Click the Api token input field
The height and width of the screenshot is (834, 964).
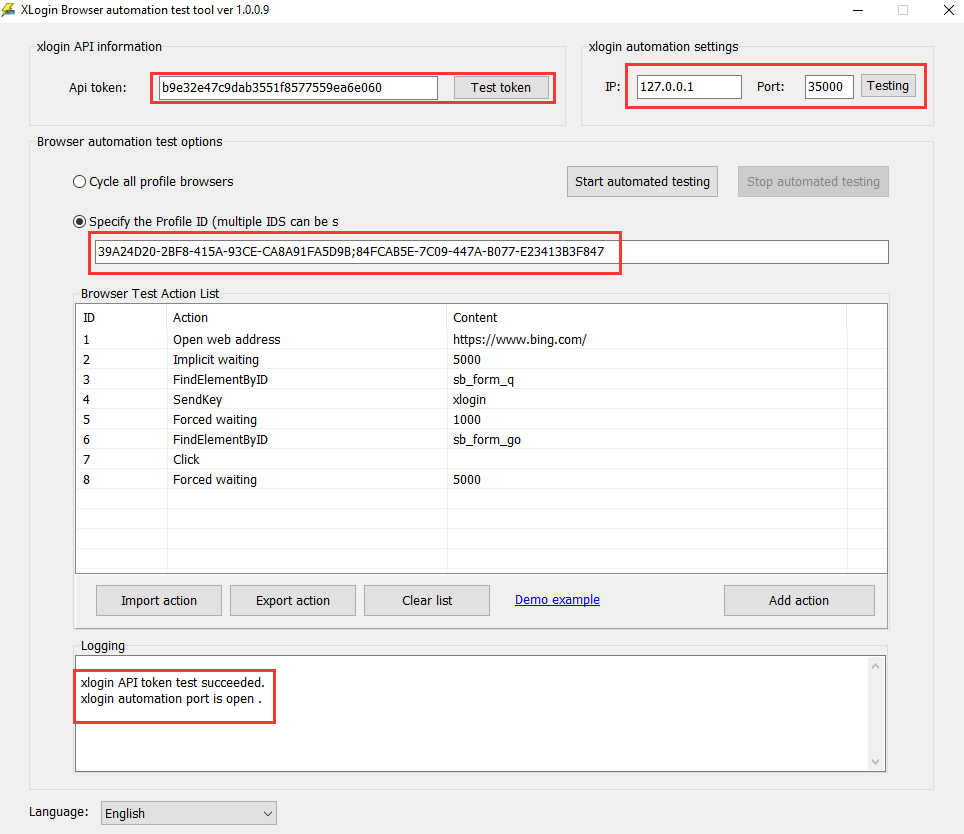click(x=298, y=88)
